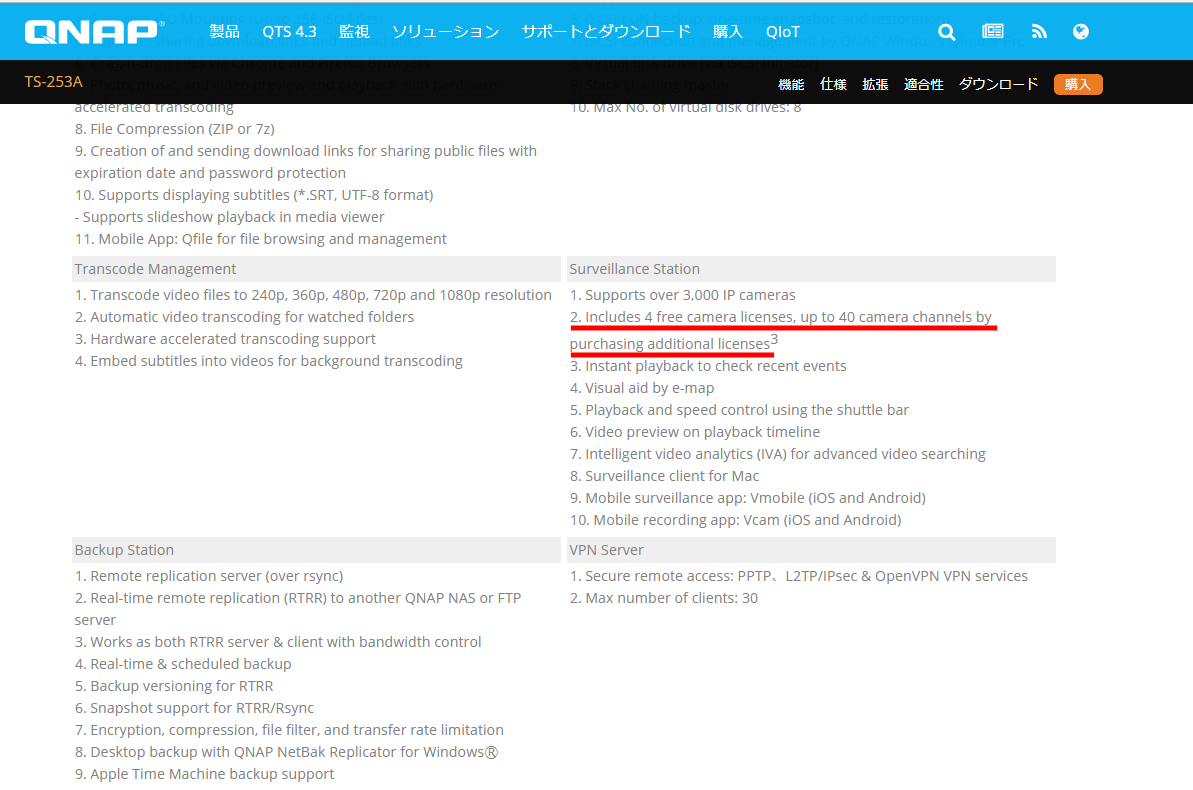Click 'Mobile recording app: Vcam' line
The height and width of the screenshot is (790, 1193).
point(736,521)
